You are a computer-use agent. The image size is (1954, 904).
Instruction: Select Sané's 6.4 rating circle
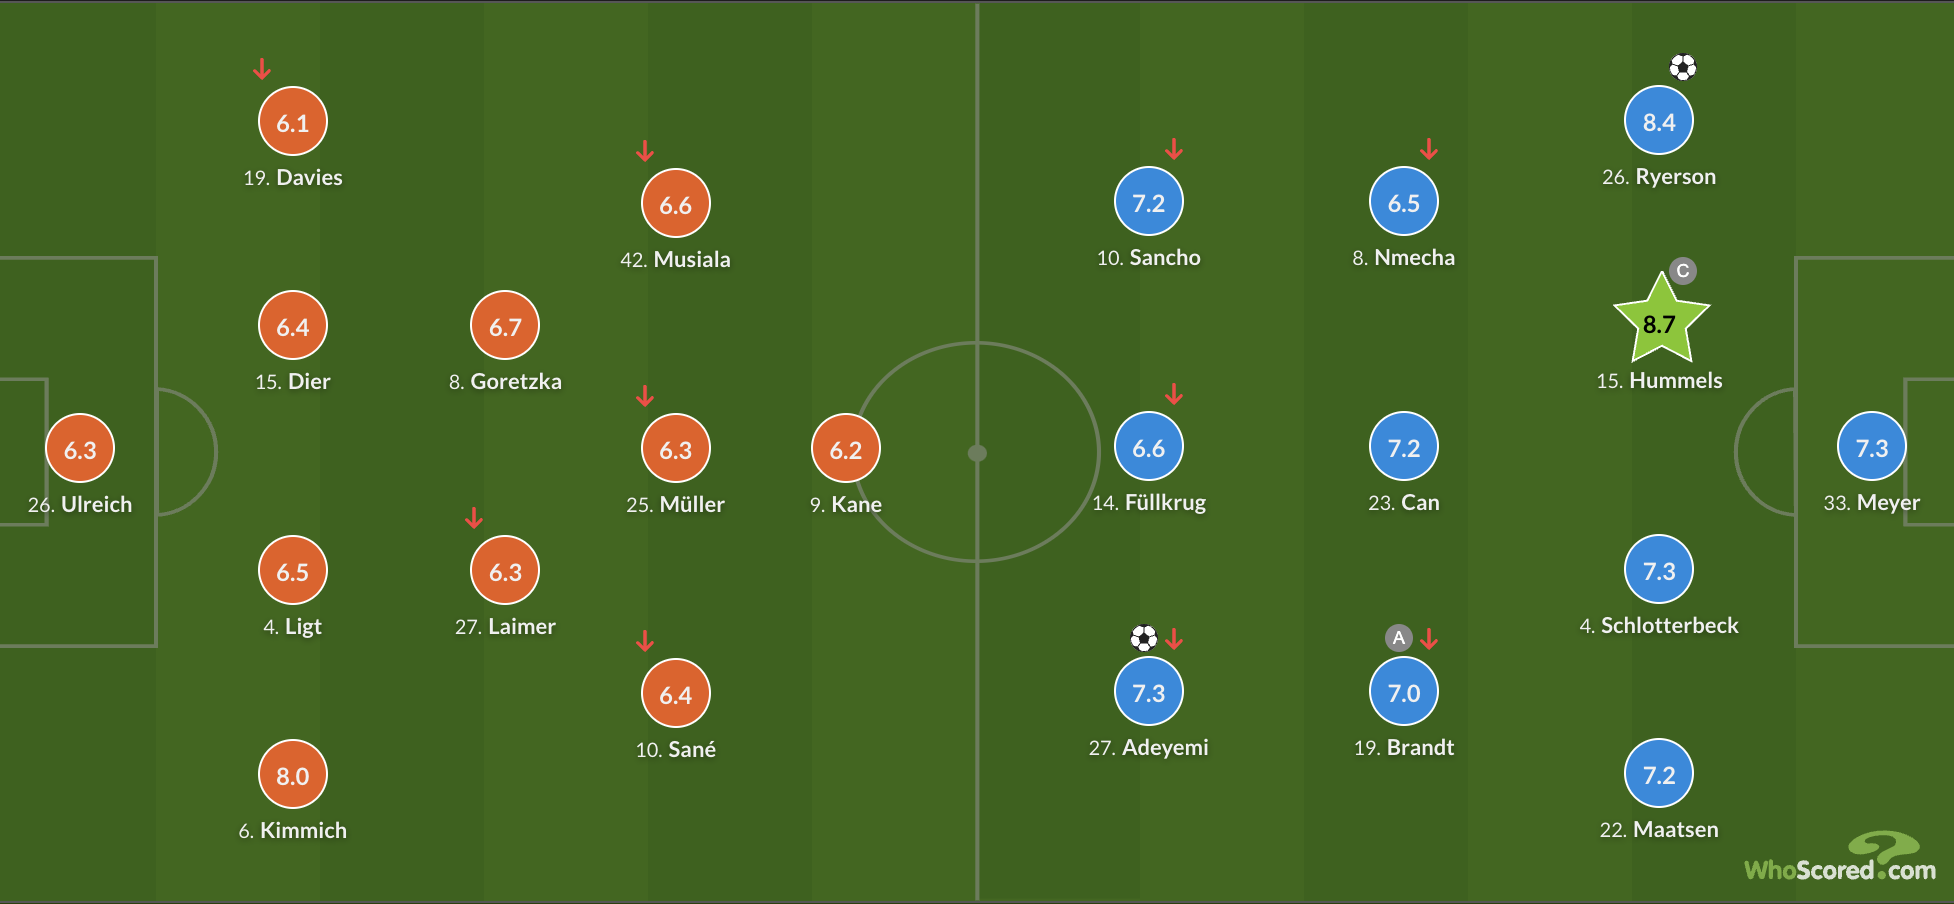pyautogui.click(x=676, y=693)
